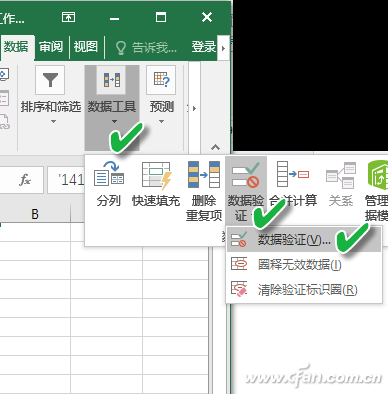Click the formula bar containing '141

[x=66, y=180]
